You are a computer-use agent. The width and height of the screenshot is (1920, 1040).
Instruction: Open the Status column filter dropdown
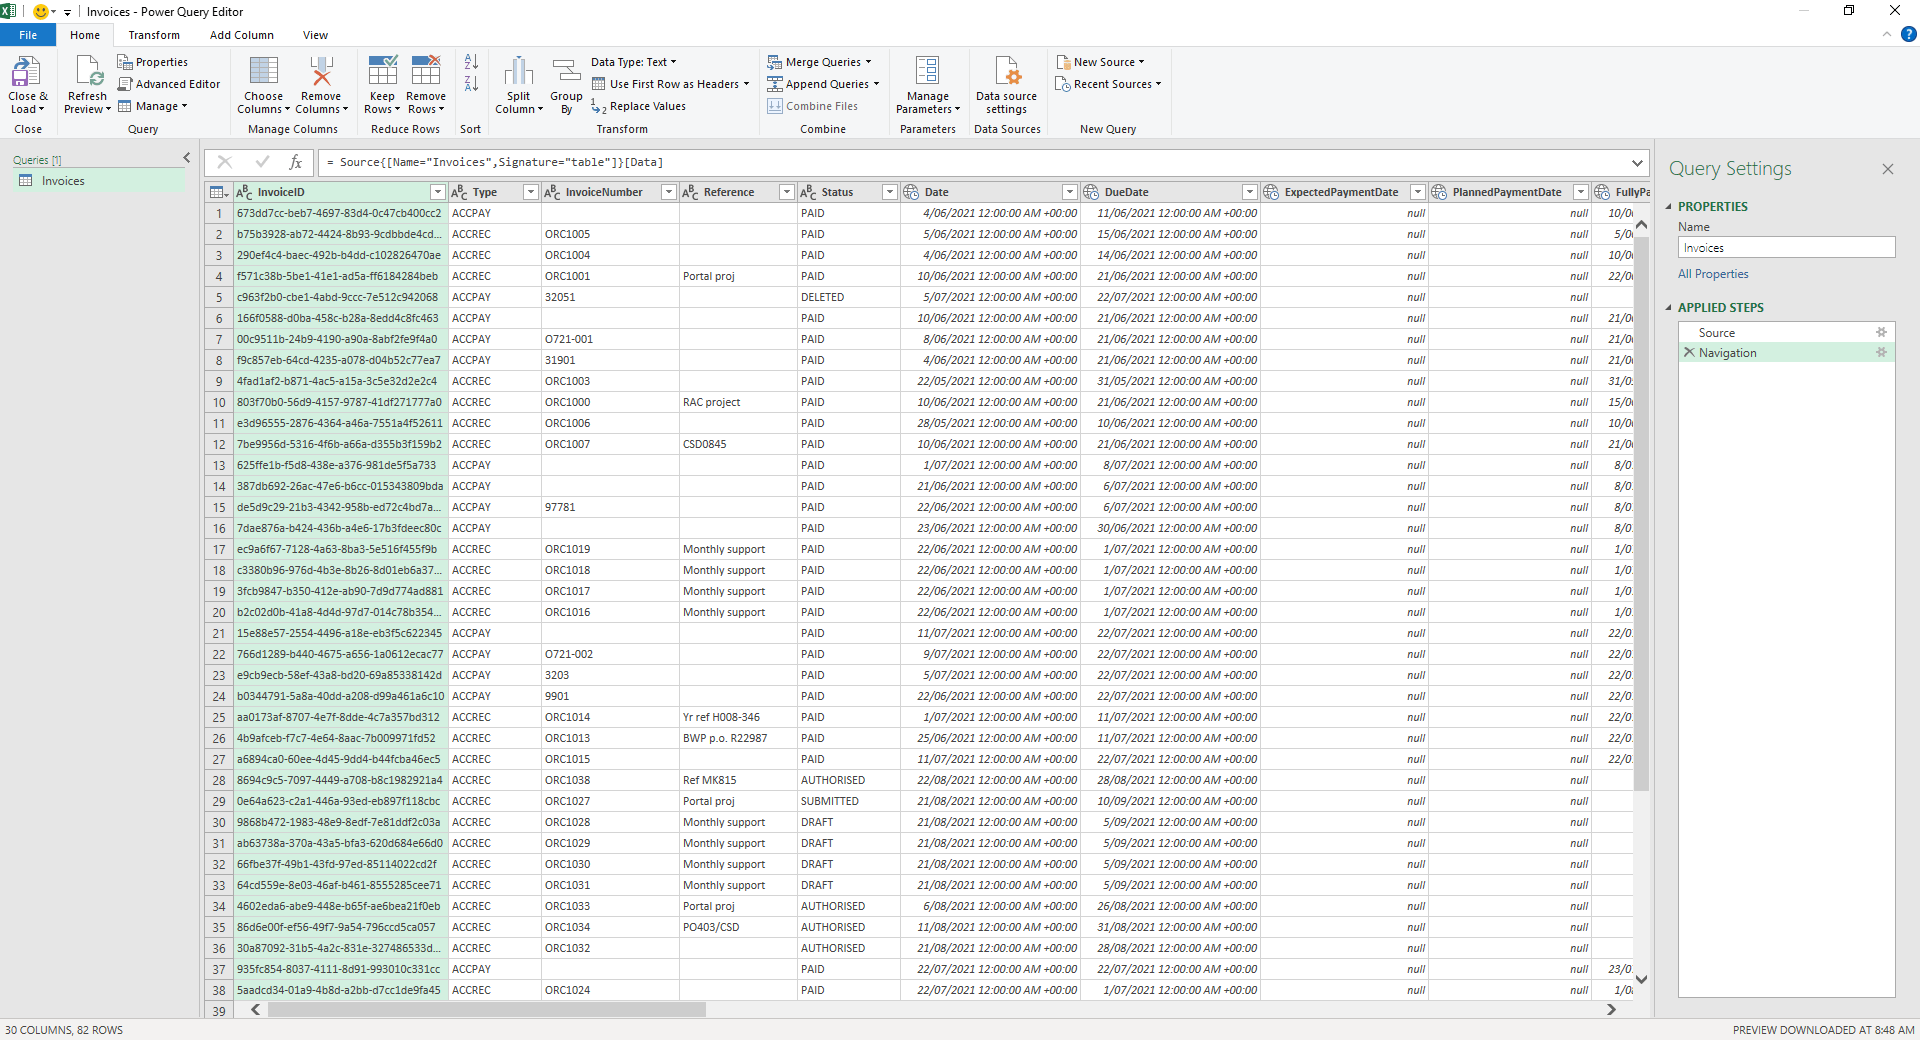tap(890, 191)
